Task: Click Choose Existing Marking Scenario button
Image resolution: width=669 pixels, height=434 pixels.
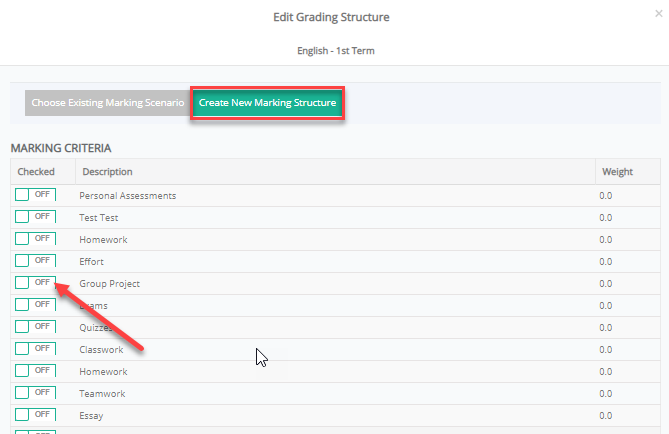Action: coord(108,103)
